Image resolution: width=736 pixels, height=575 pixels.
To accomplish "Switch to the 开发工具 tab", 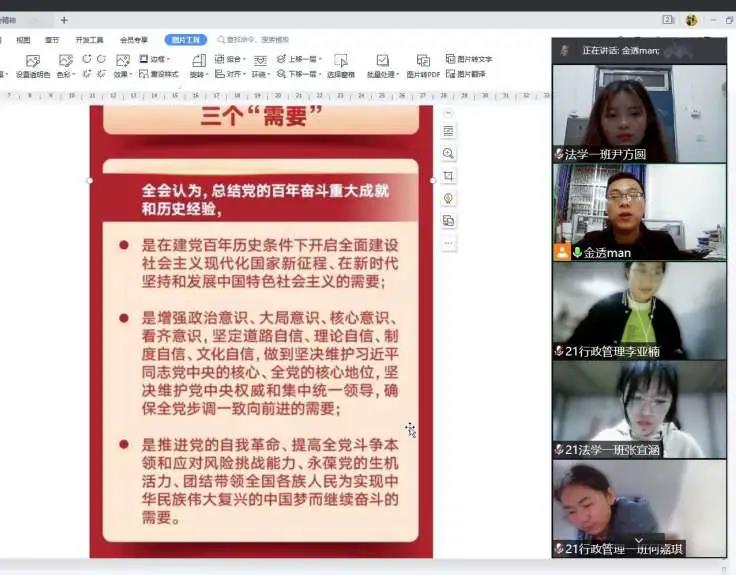I will point(89,40).
